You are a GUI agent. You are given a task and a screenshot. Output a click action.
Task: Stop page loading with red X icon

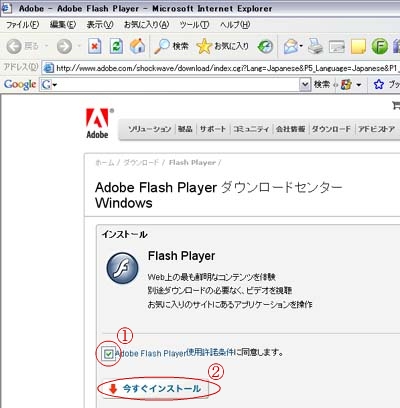95,46
